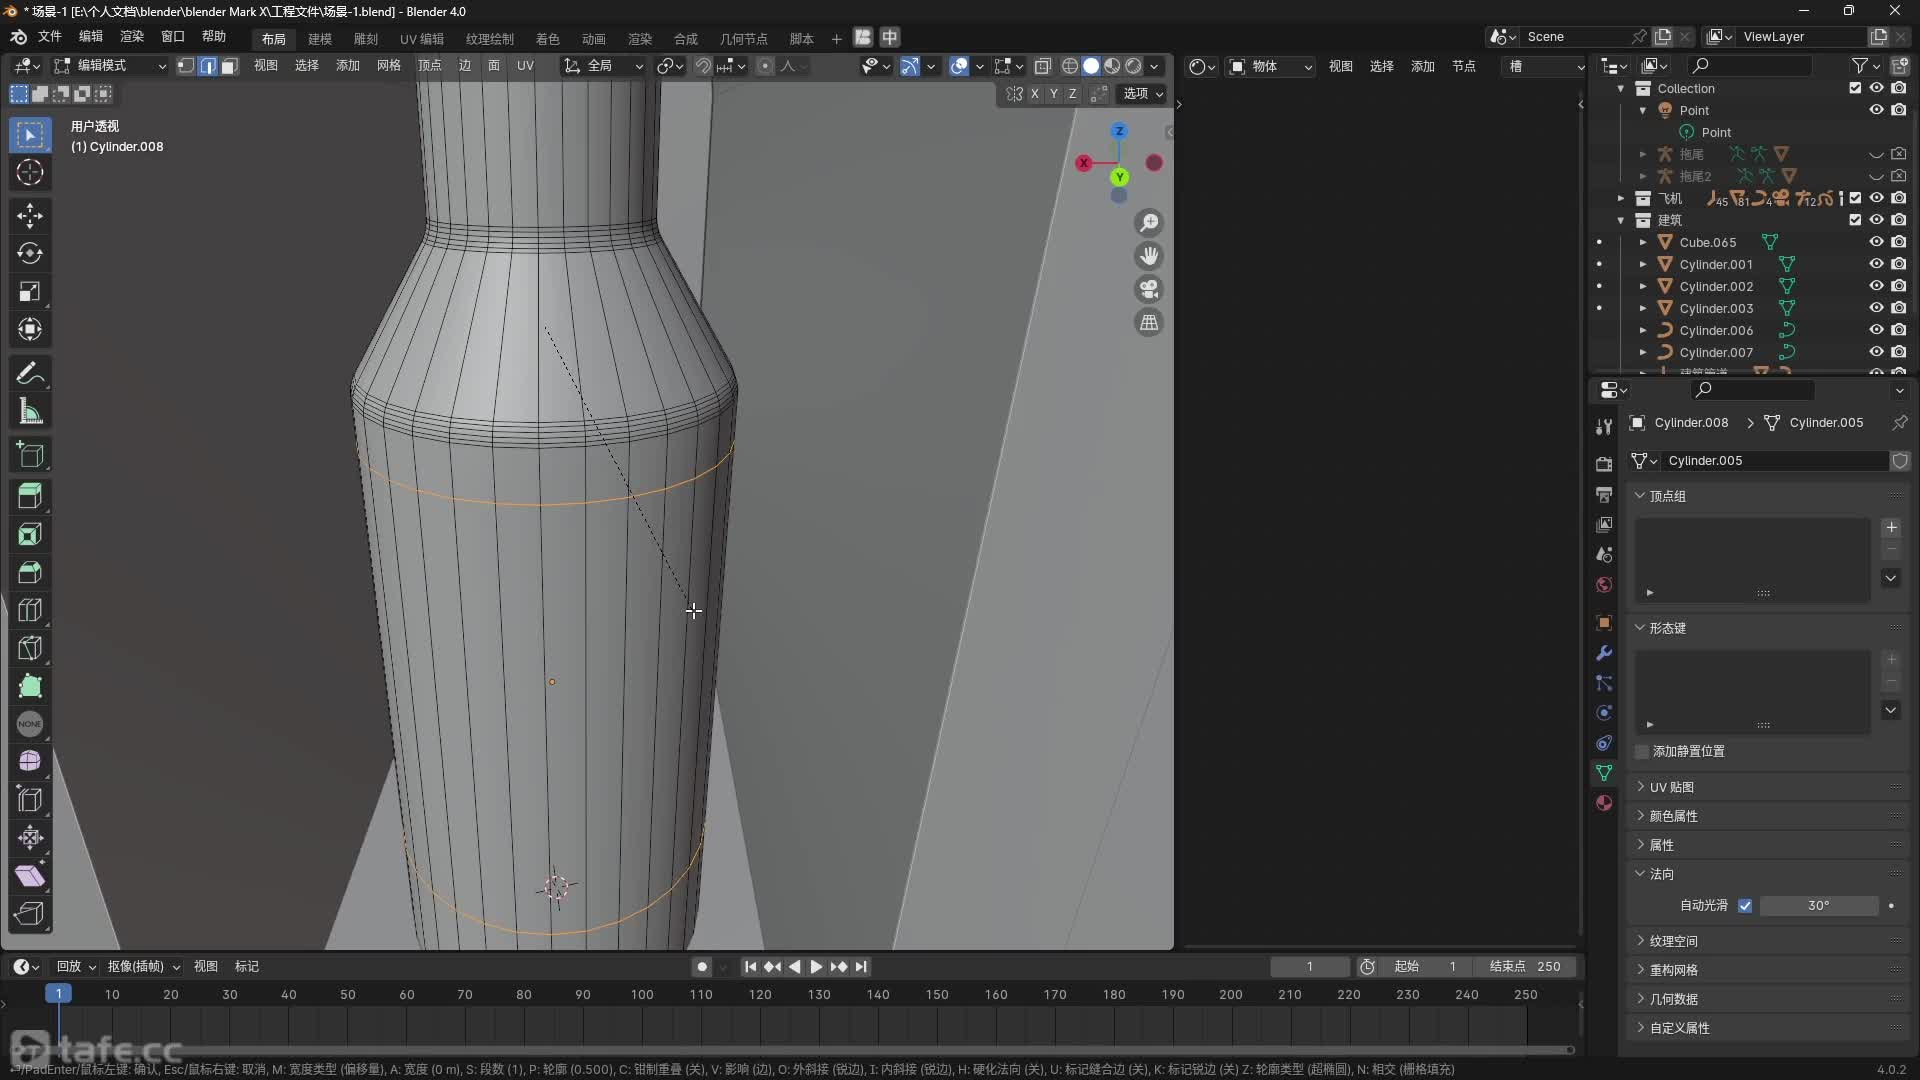Open 文件 menu
Screen dimensions: 1920x1080
49,37
